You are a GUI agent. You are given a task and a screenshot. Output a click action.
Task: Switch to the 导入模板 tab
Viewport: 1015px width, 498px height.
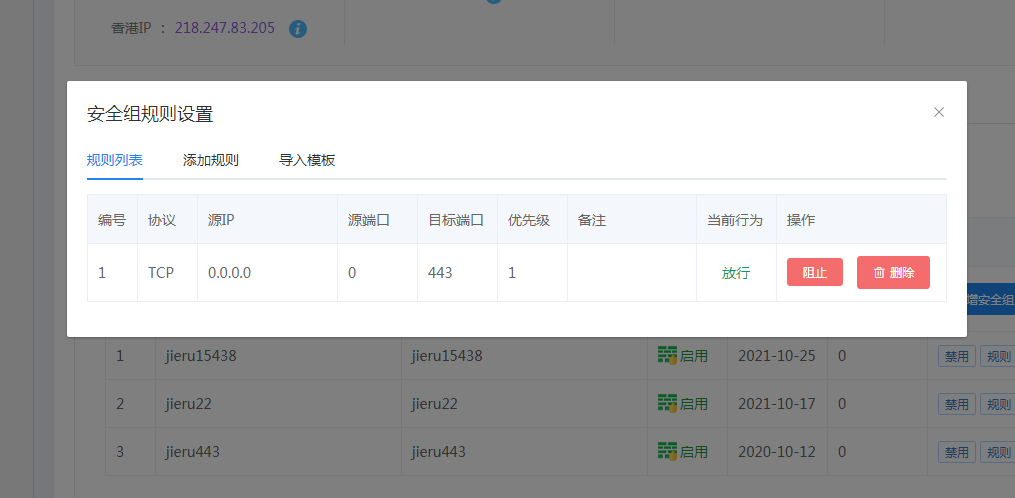coord(307,160)
